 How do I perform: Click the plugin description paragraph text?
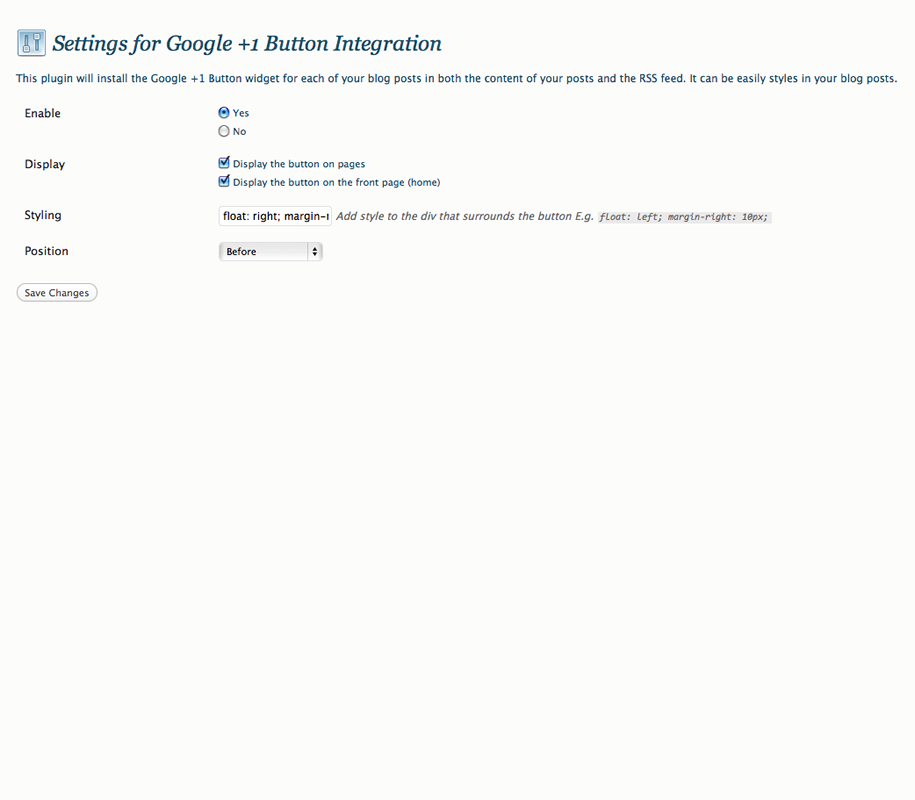456,78
